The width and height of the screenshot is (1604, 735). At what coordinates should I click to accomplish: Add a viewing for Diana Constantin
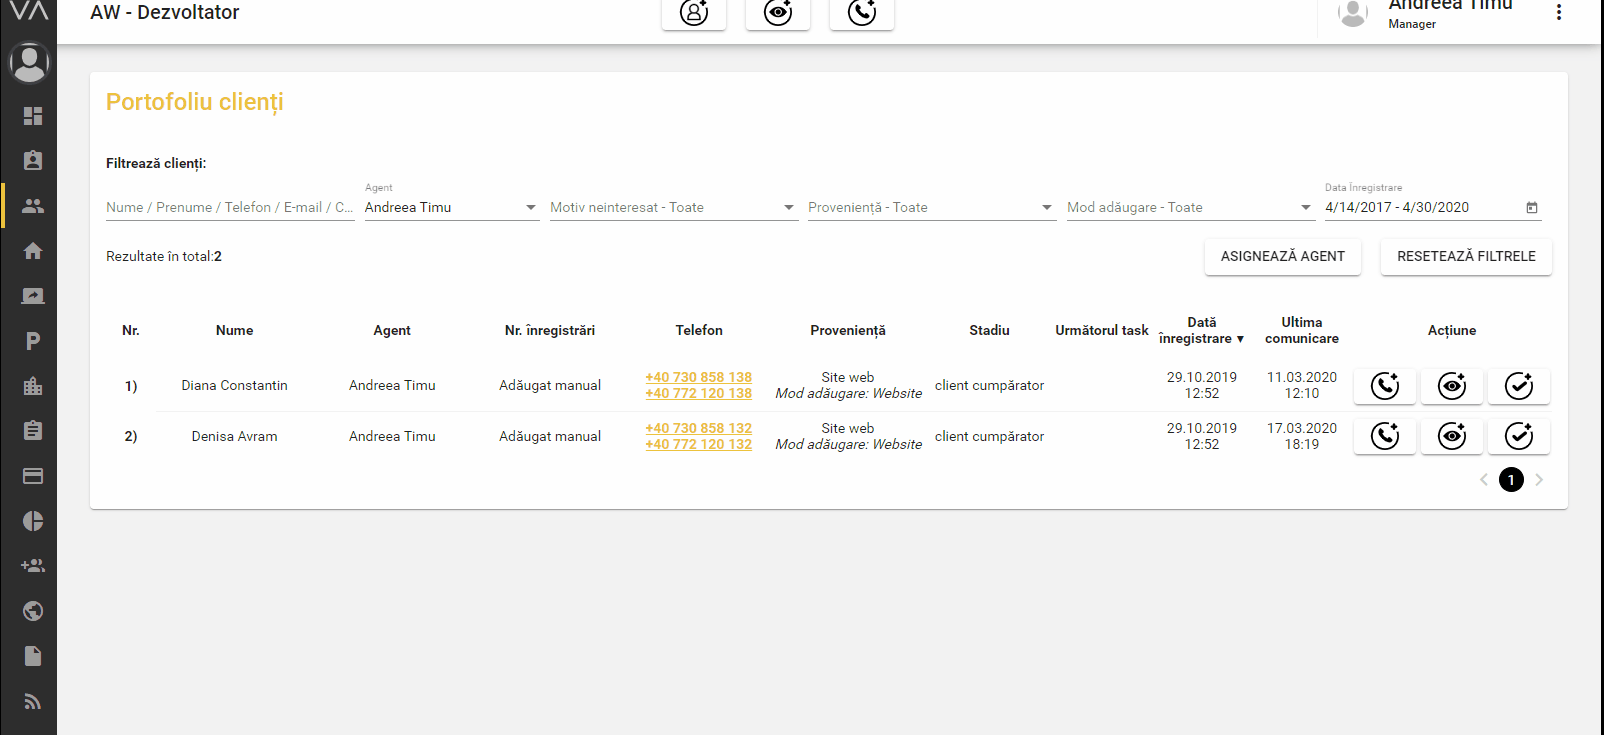1451,386
